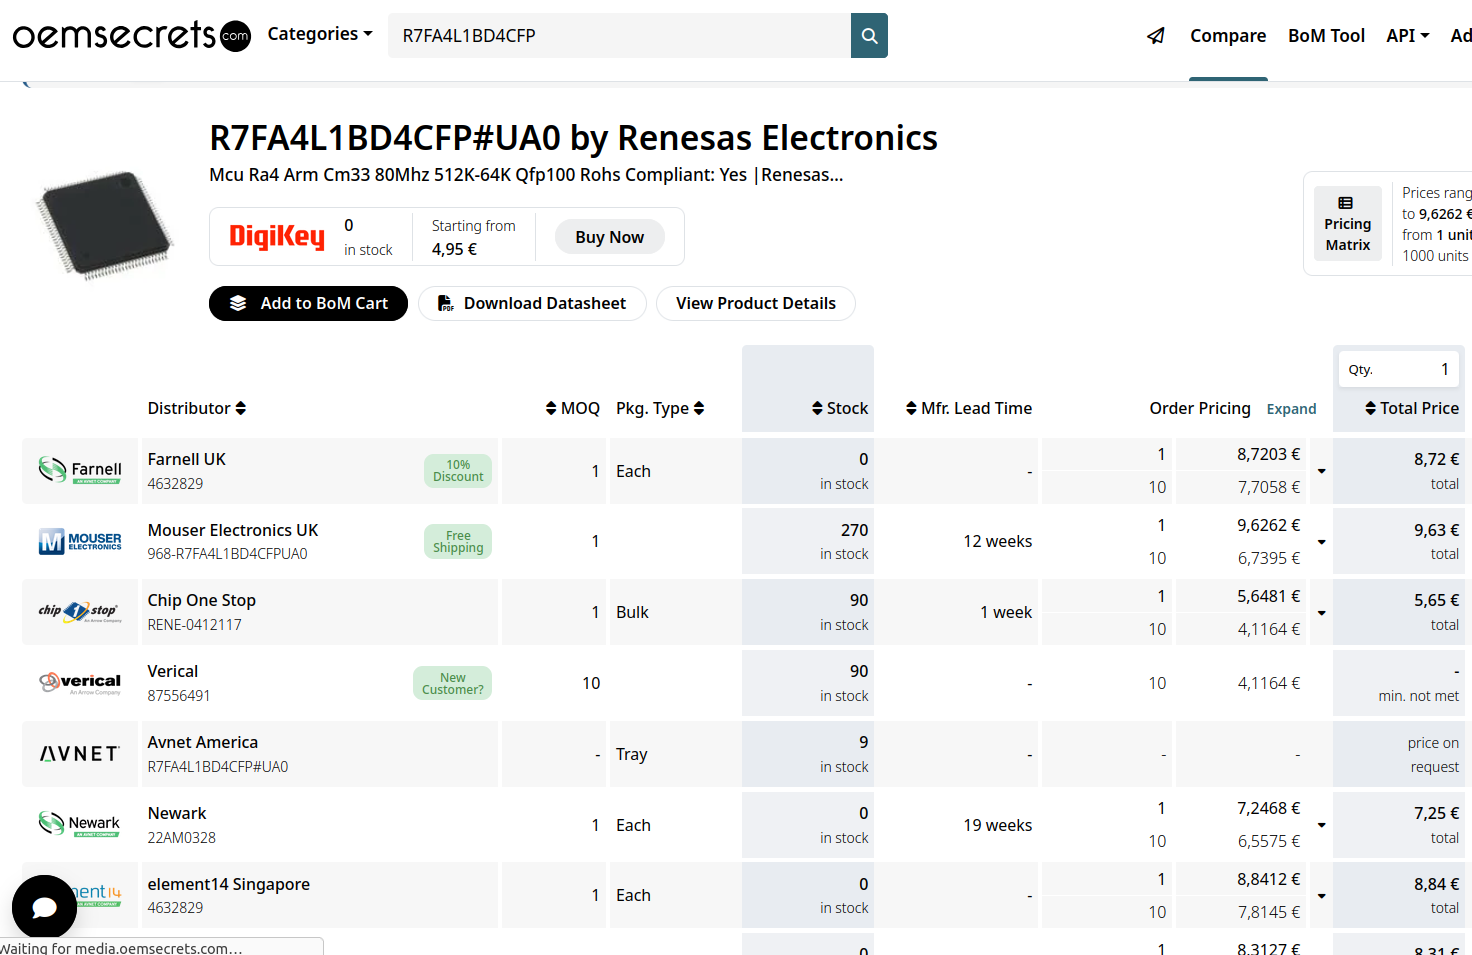This screenshot has width=1472, height=955.
Task: Click DigiKey starting price 4,95 €
Action: [454, 249]
